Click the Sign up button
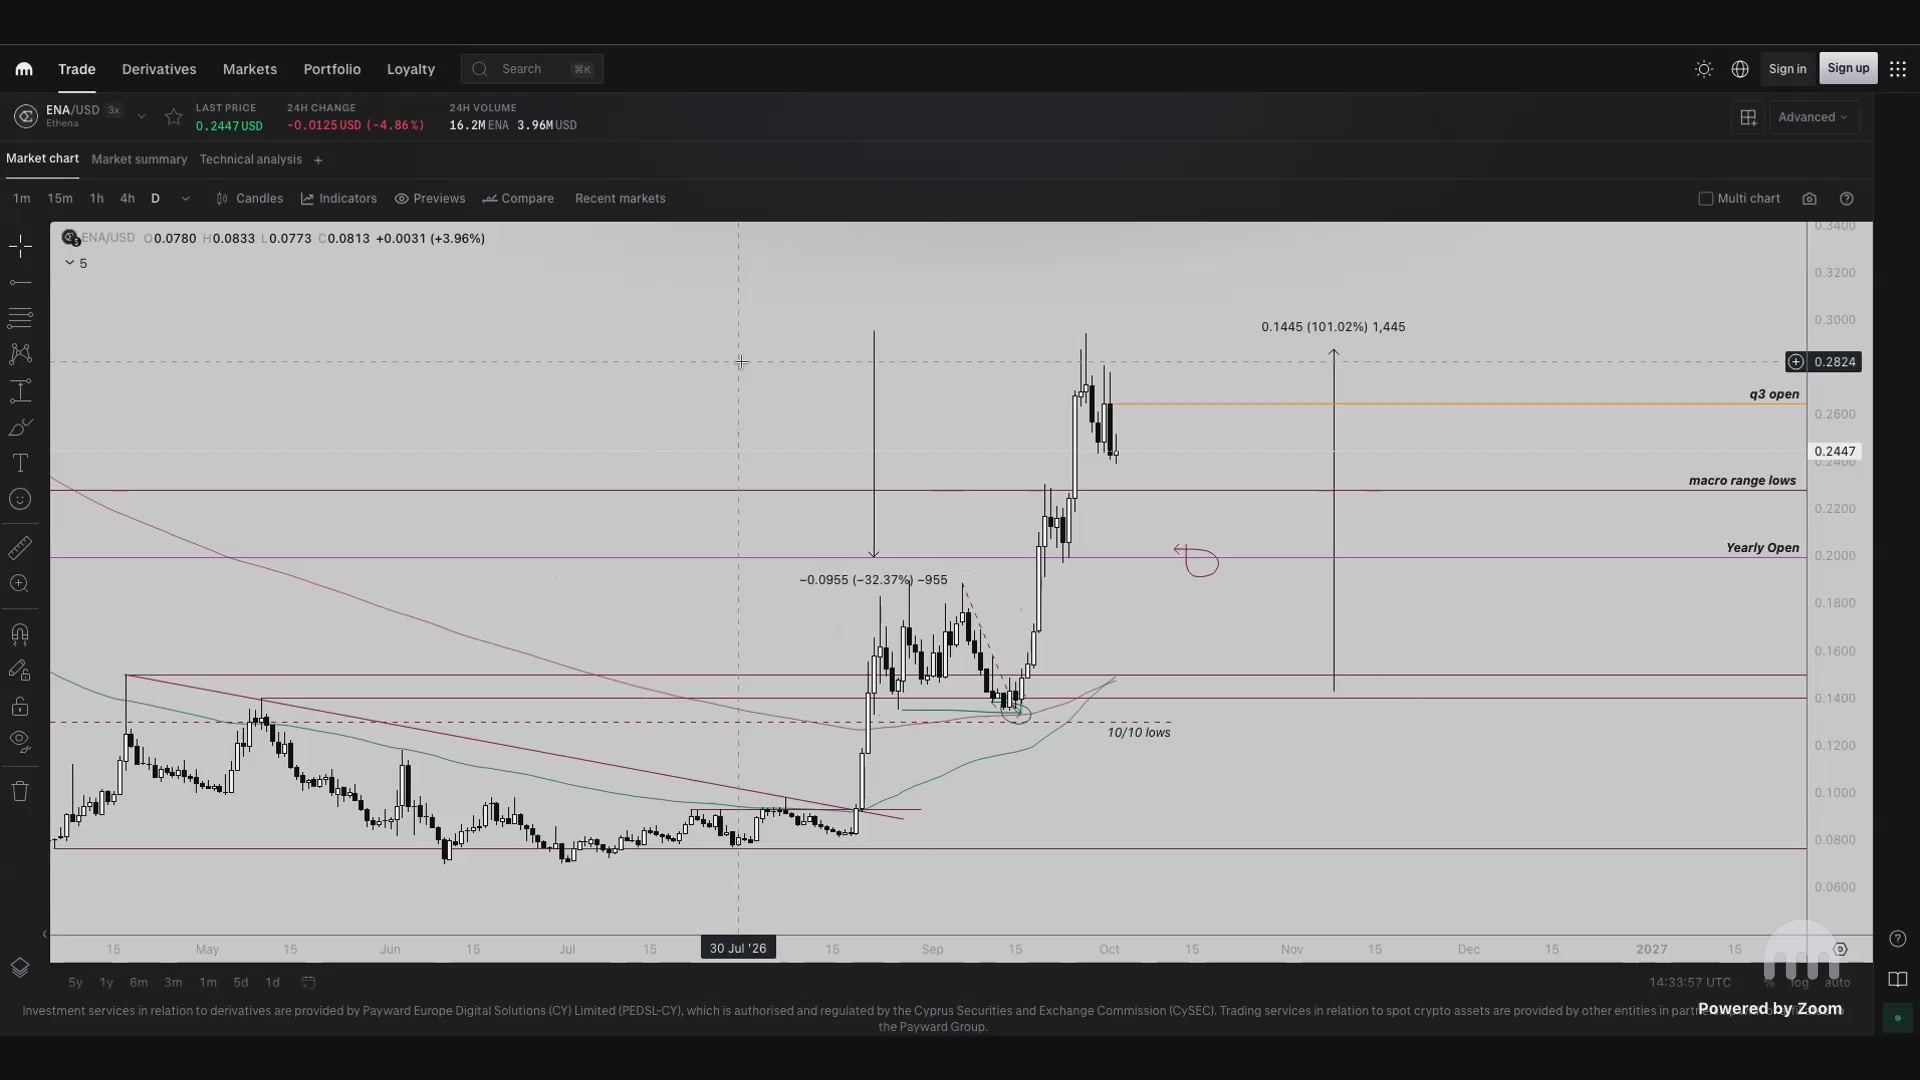1920x1080 pixels. 1848,69
